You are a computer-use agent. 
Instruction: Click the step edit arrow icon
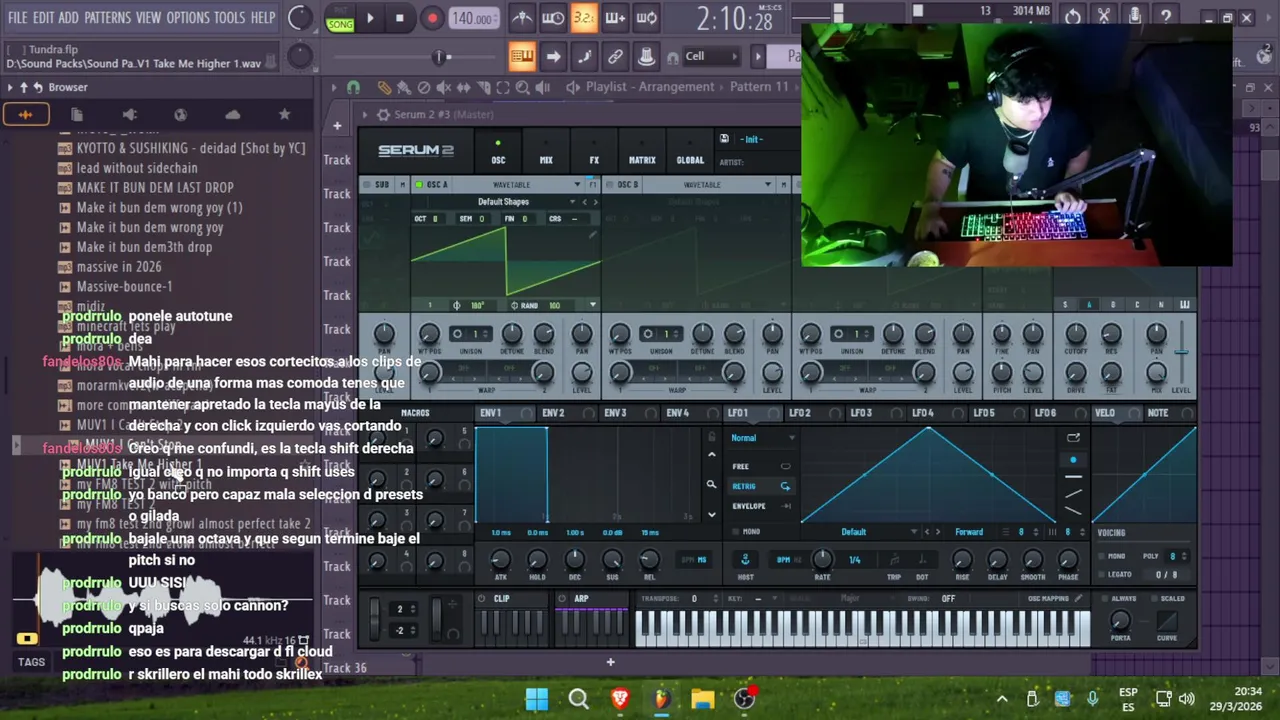pos(553,56)
